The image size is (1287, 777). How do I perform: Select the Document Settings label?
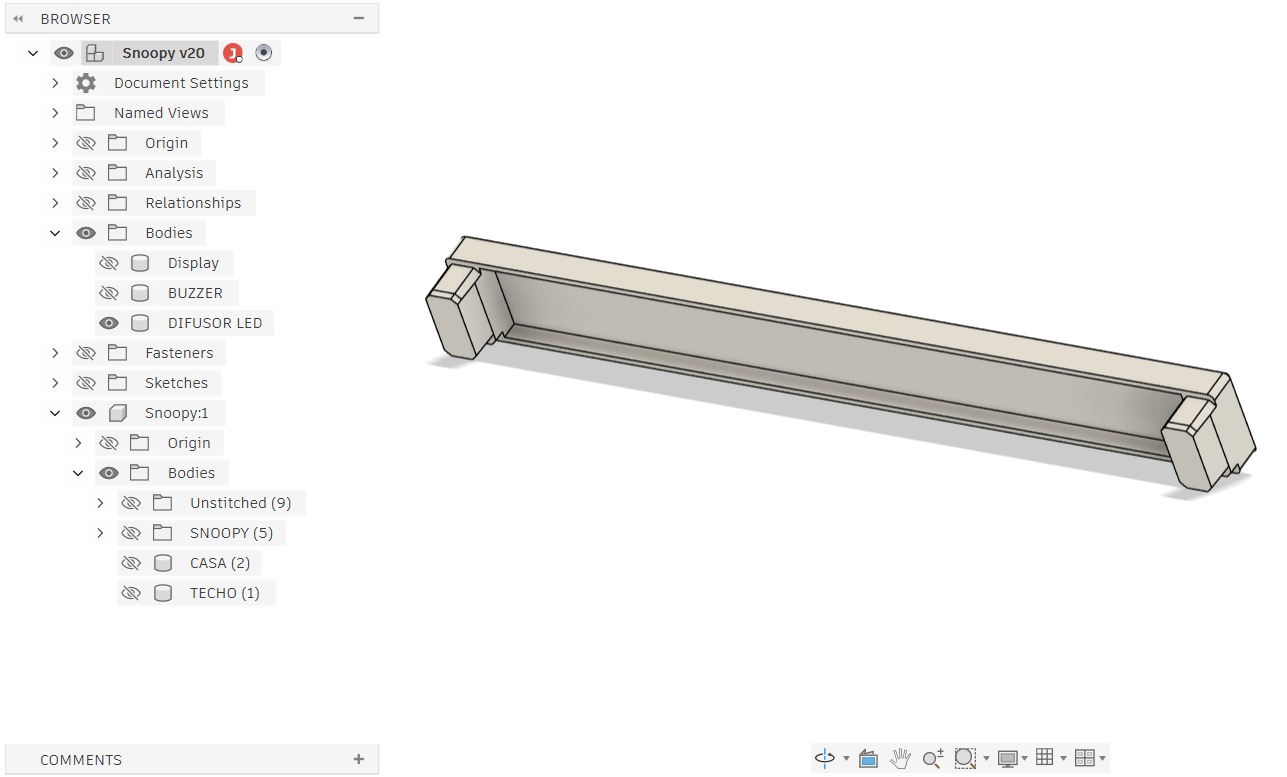click(x=181, y=83)
